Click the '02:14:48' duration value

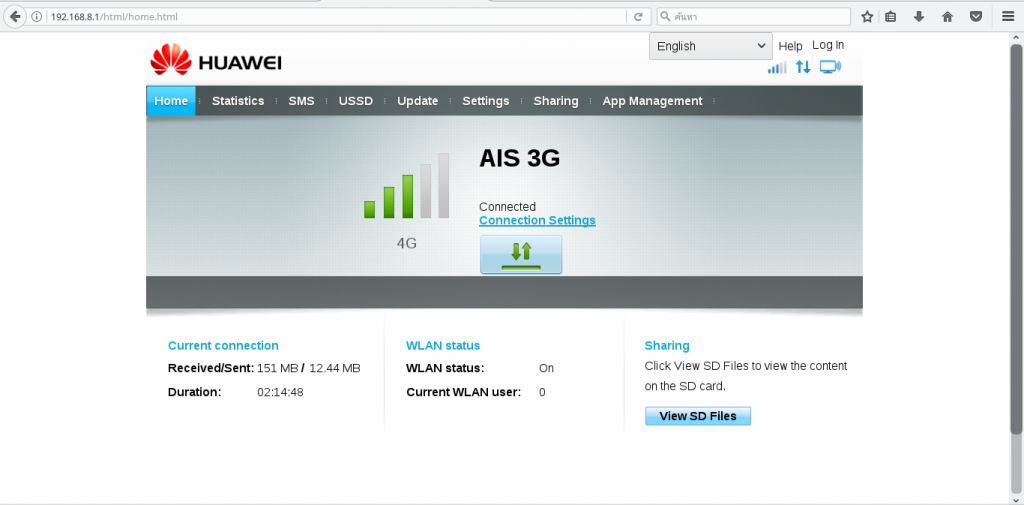click(280, 392)
